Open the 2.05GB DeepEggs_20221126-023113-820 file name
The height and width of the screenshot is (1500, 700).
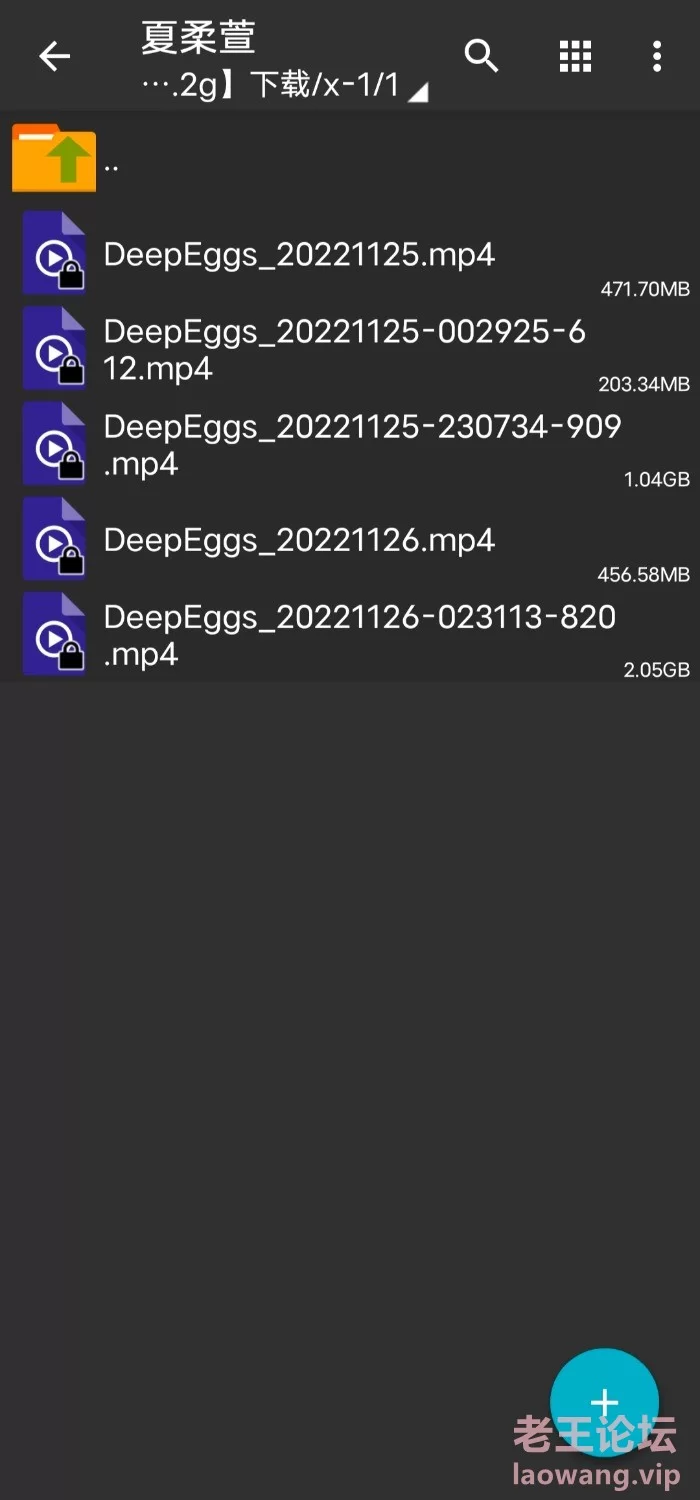click(x=359, y=635)
